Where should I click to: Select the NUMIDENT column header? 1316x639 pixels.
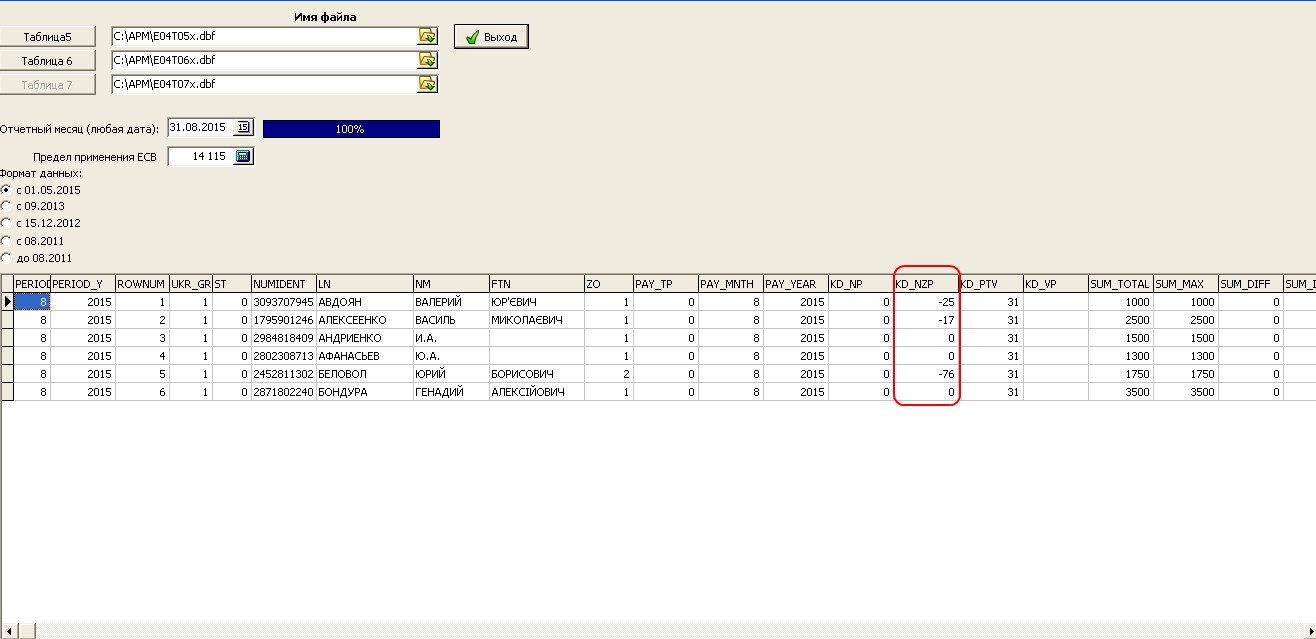tap(282, 284)
